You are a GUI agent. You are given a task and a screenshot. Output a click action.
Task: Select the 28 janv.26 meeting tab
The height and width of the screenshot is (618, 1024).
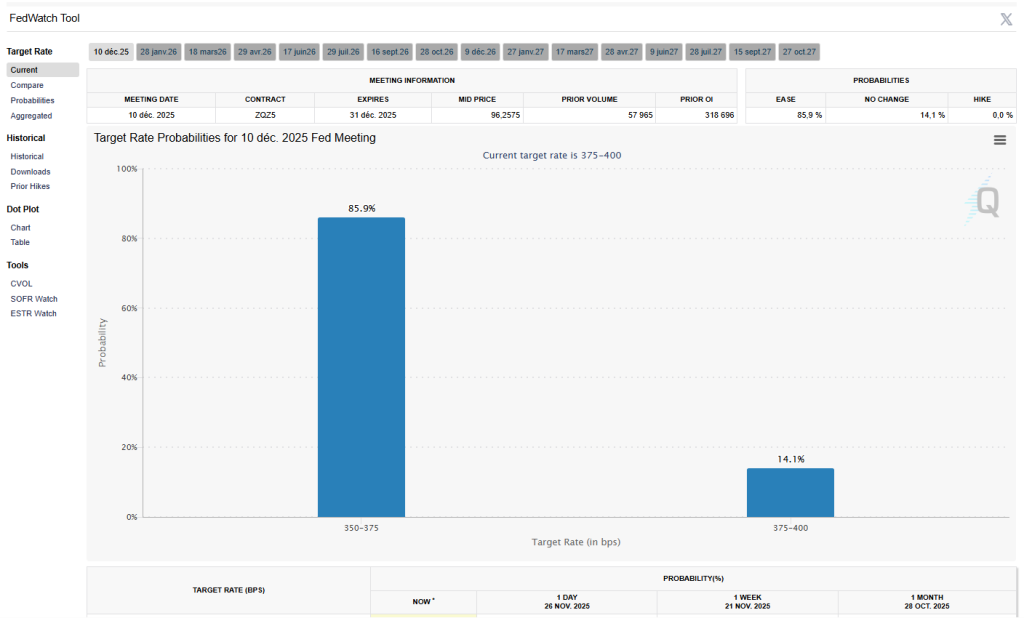[x=158, y=51]
